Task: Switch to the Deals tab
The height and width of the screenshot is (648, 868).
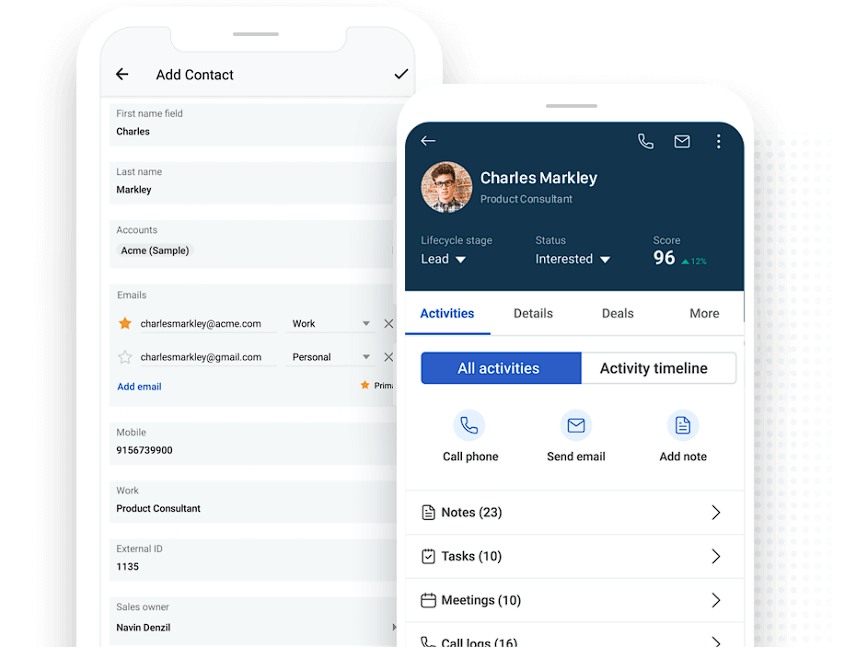Action: [x=617, y=313]
